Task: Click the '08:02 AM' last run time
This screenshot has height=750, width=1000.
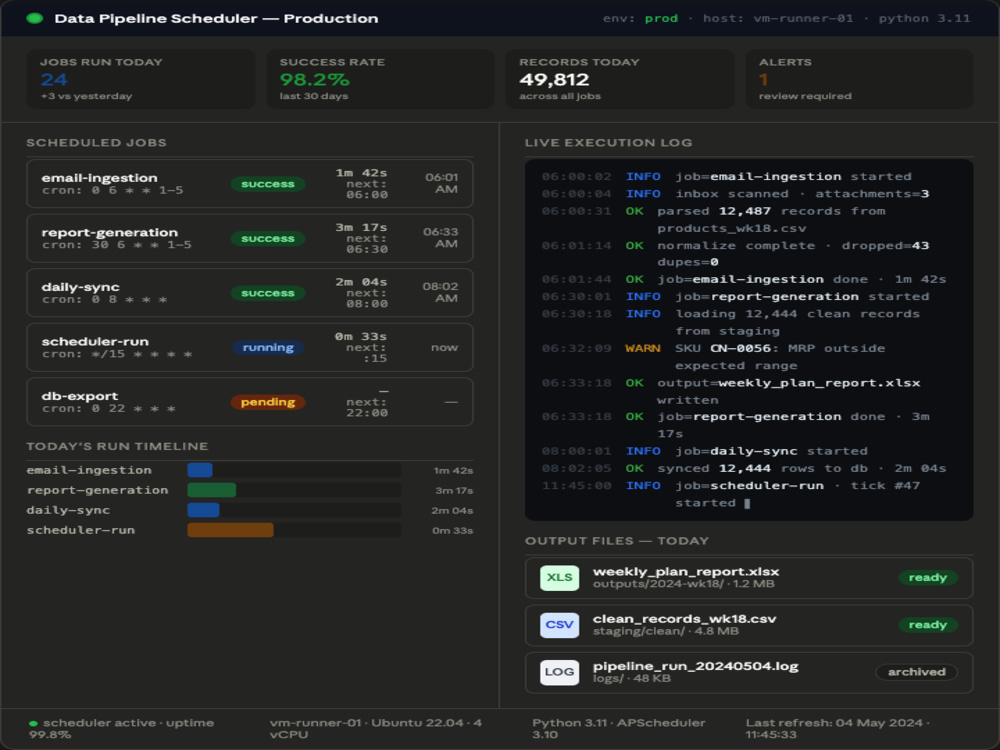Action: pyautogui.click(x=441, y=293)
